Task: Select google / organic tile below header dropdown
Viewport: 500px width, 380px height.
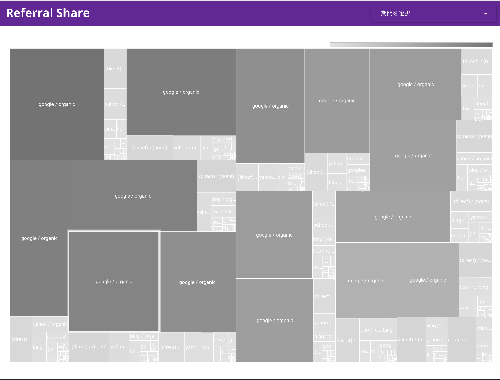Action: [x=415, y=84]
